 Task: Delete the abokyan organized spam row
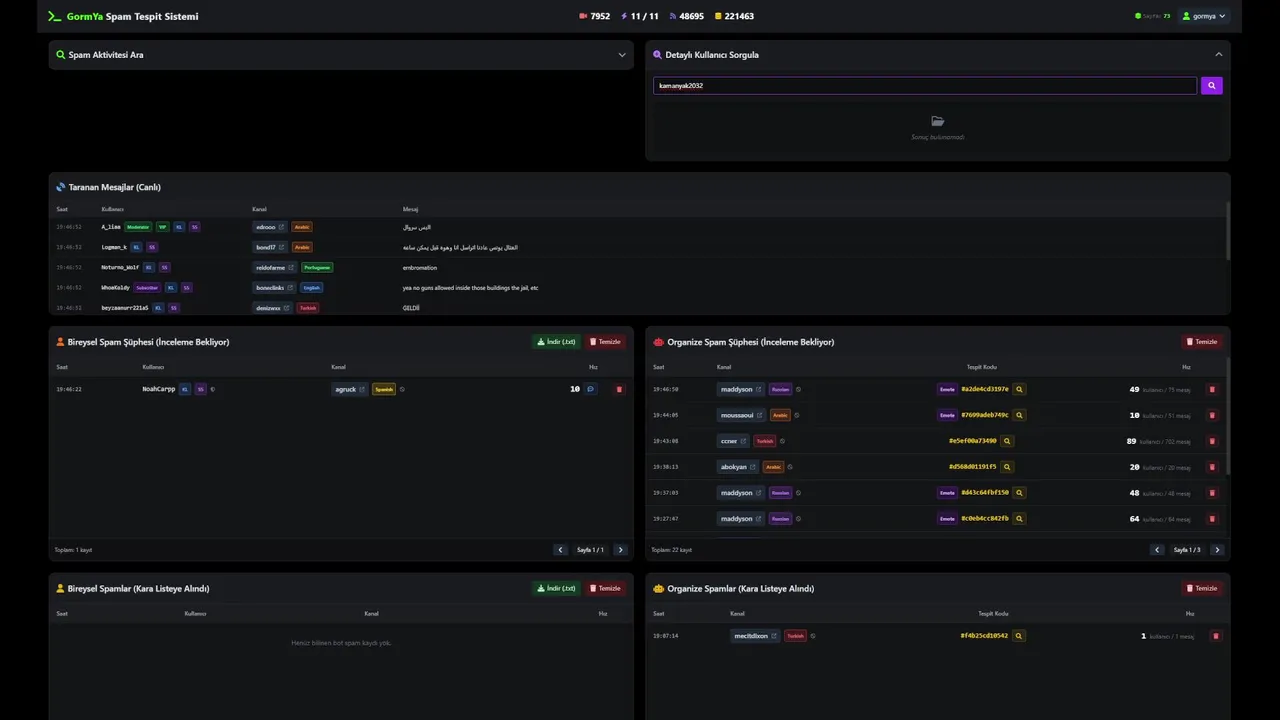click(1213, 467)
